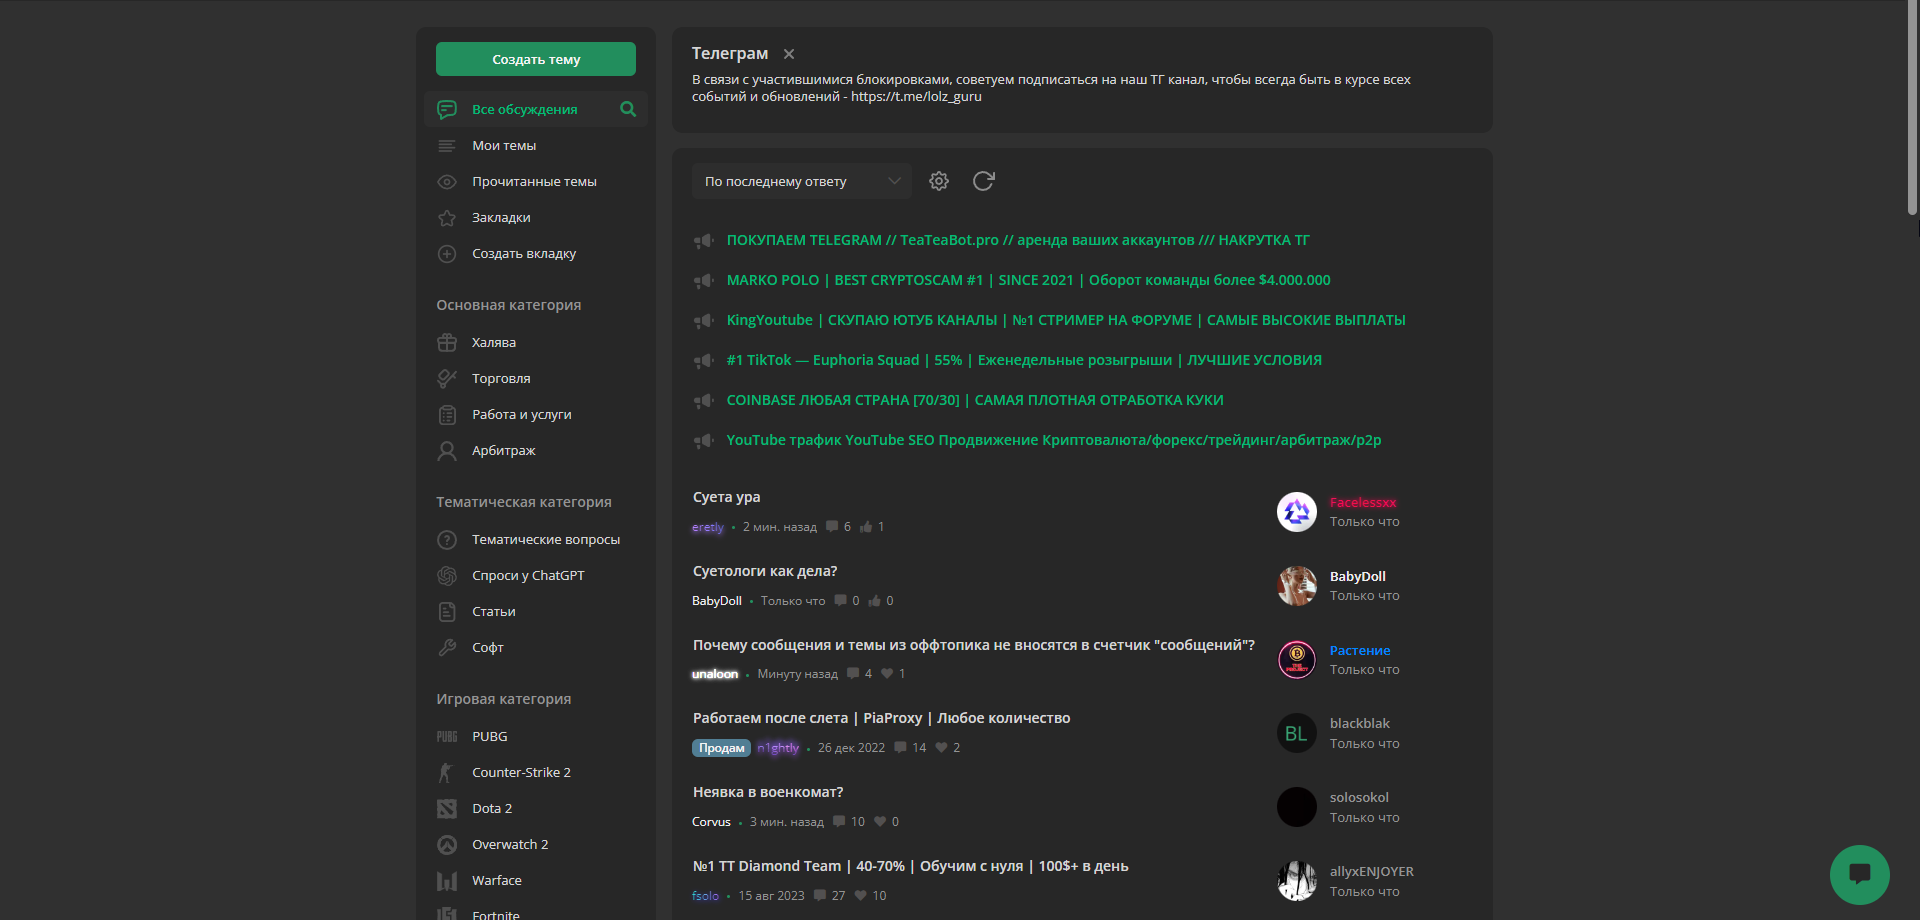The width and height of the screenshot is (1920, 920).
Task: Click the gift icon beside Халява
Action: (x=447, y=343)
